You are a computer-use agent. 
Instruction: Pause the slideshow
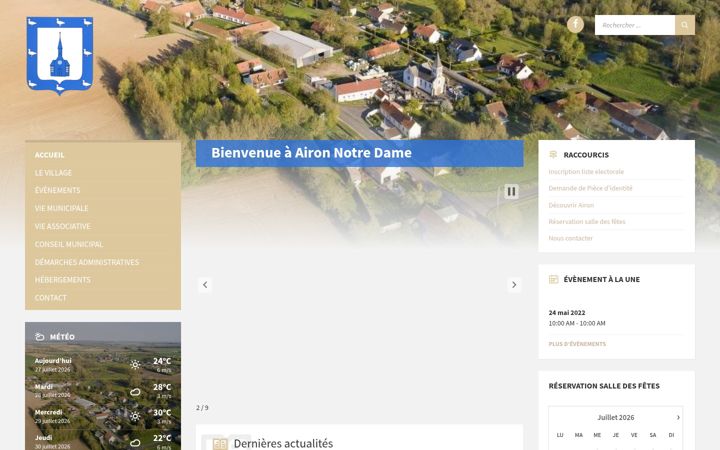pos(511,191)
